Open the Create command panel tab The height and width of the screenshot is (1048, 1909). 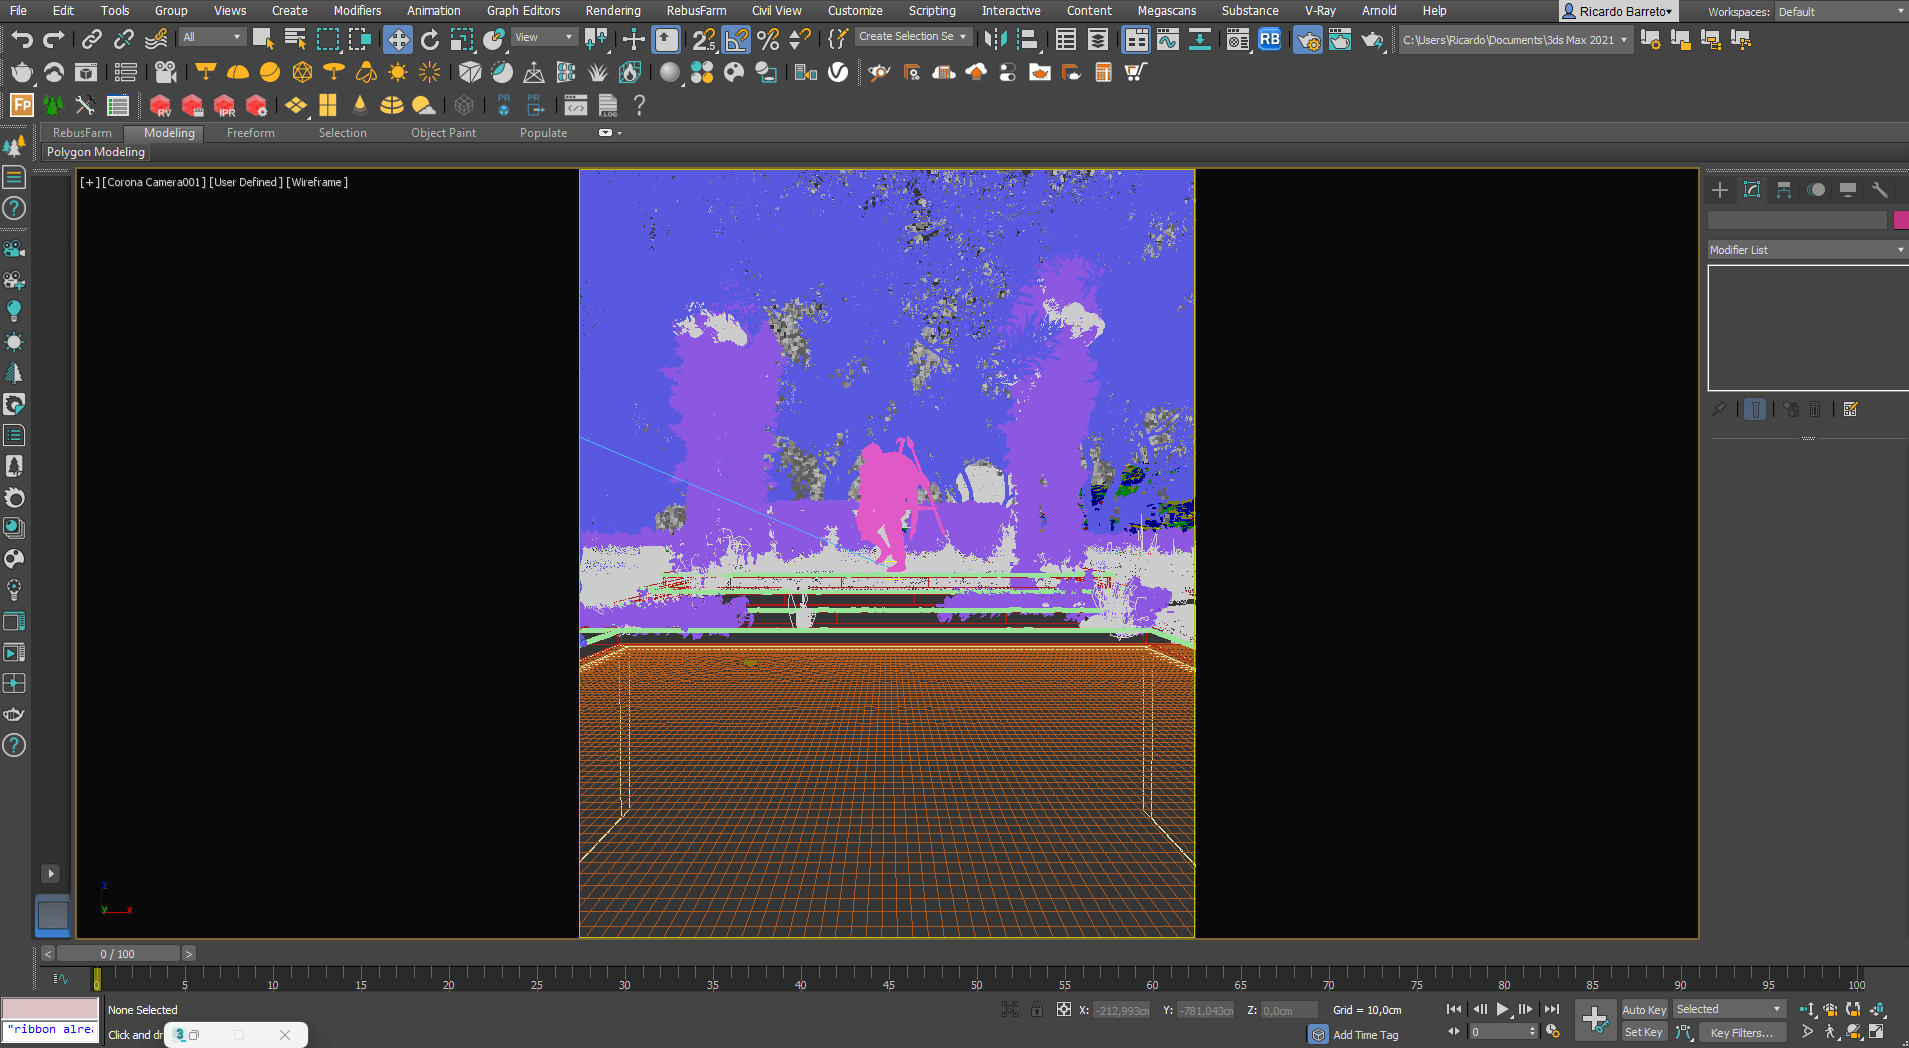point(1720,190)
